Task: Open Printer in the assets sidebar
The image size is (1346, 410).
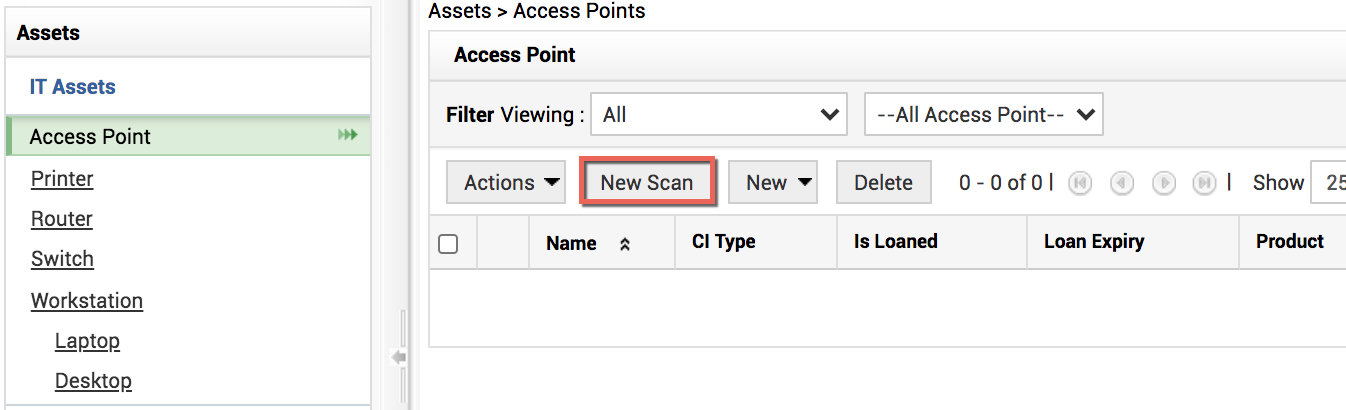Action: coord(62,179)
